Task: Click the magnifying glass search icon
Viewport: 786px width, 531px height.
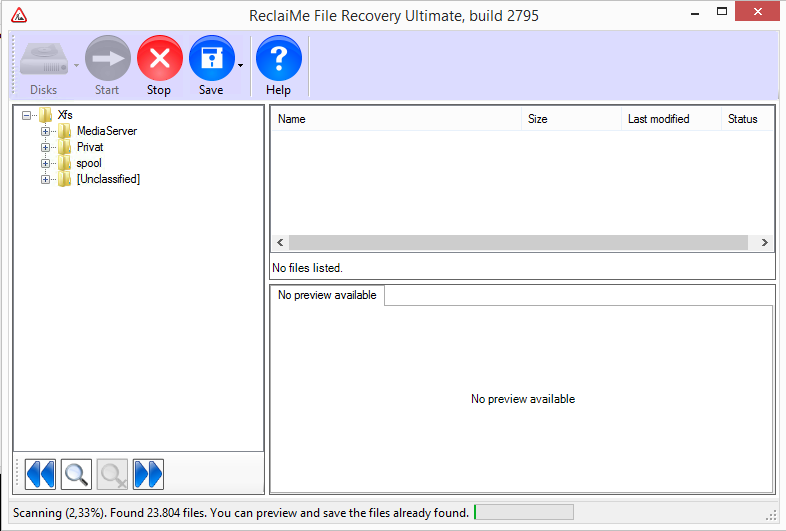Action: (76, 474)
